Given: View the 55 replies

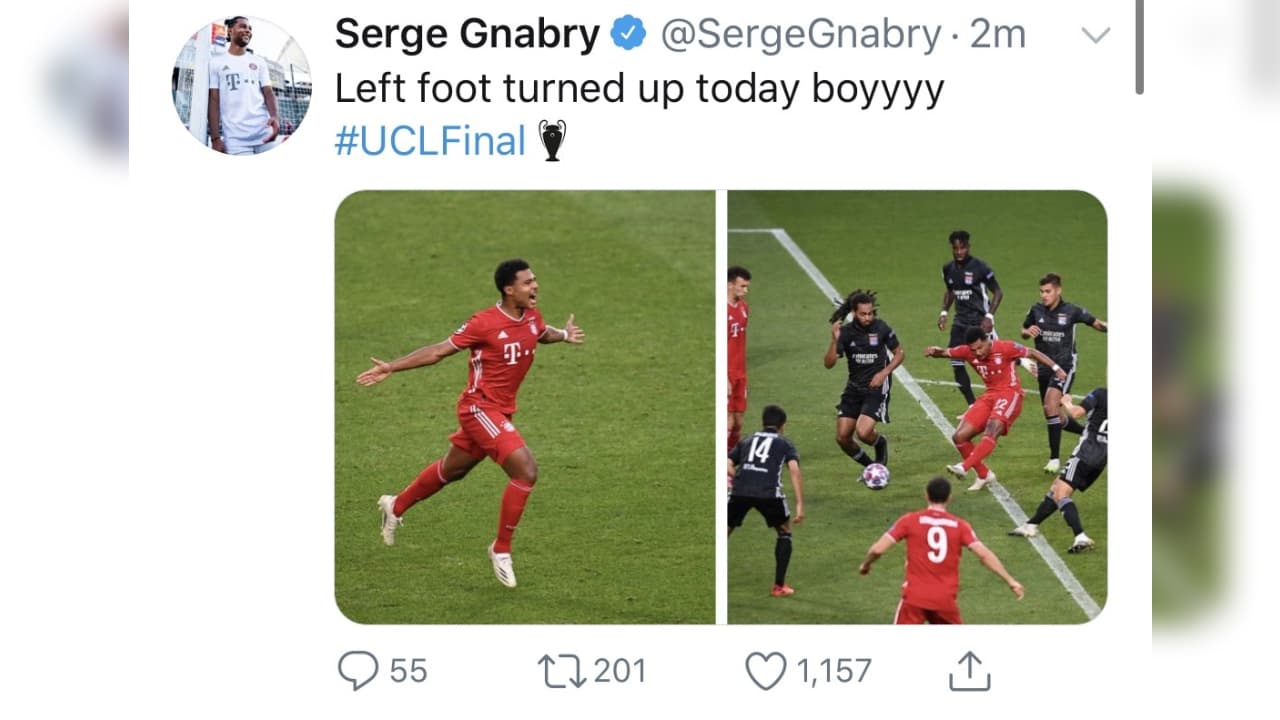Looking at the screenshot, I should click(x=404, y=670).
